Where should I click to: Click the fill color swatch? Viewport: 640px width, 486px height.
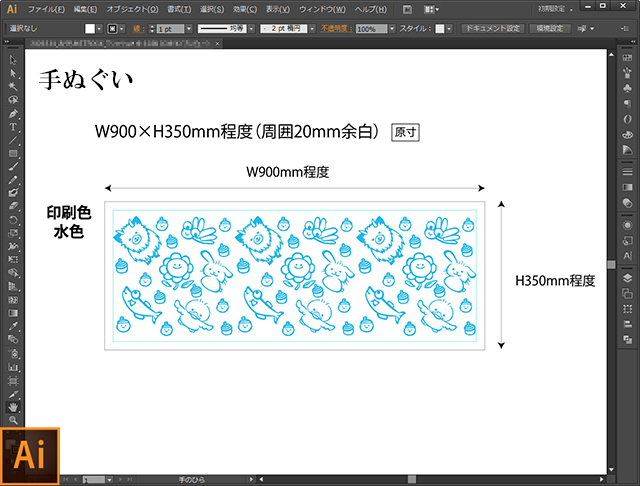(x=90, y=29)
